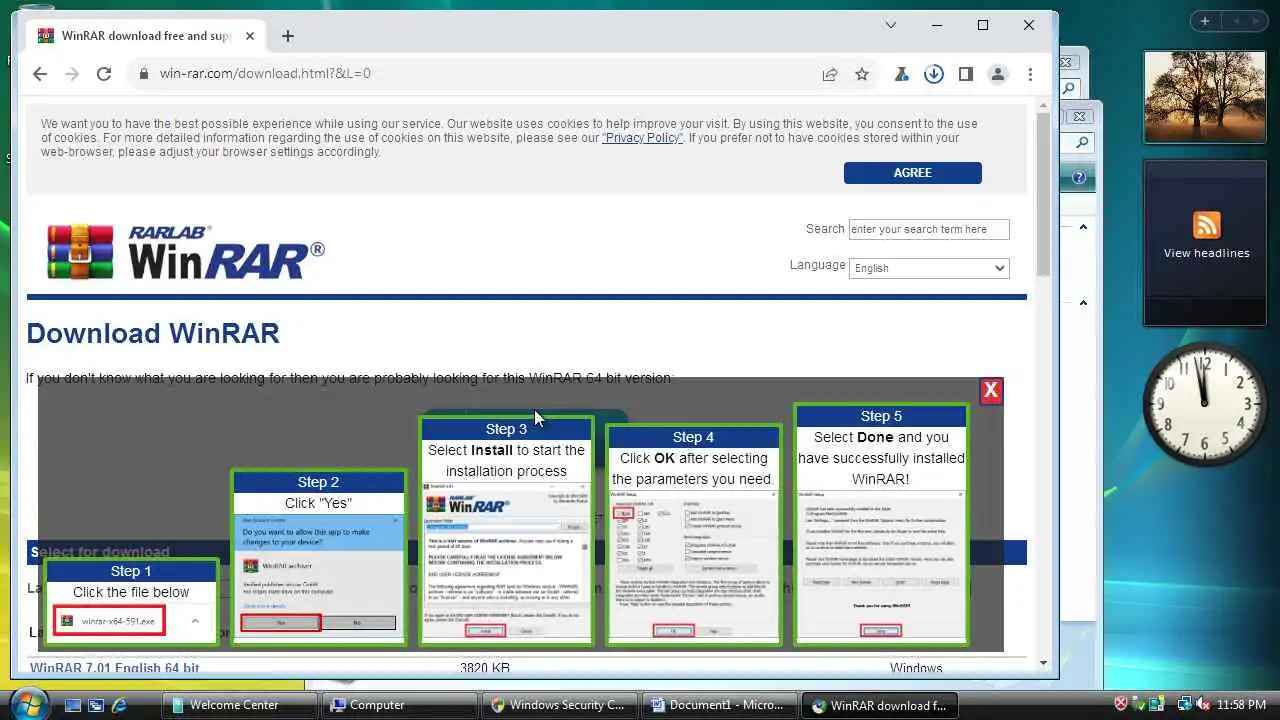The image size is (1280, 720).
Task: Click the Step 3 Install screenshot
Action: (506, 562)
